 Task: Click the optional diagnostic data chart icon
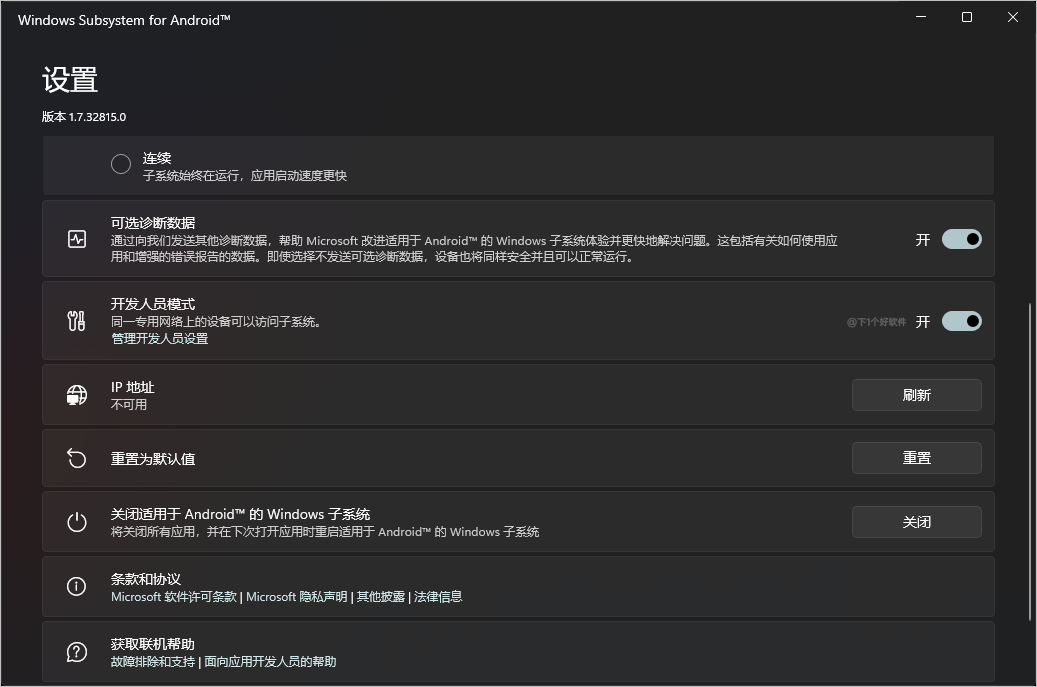[x=77, y=239]
